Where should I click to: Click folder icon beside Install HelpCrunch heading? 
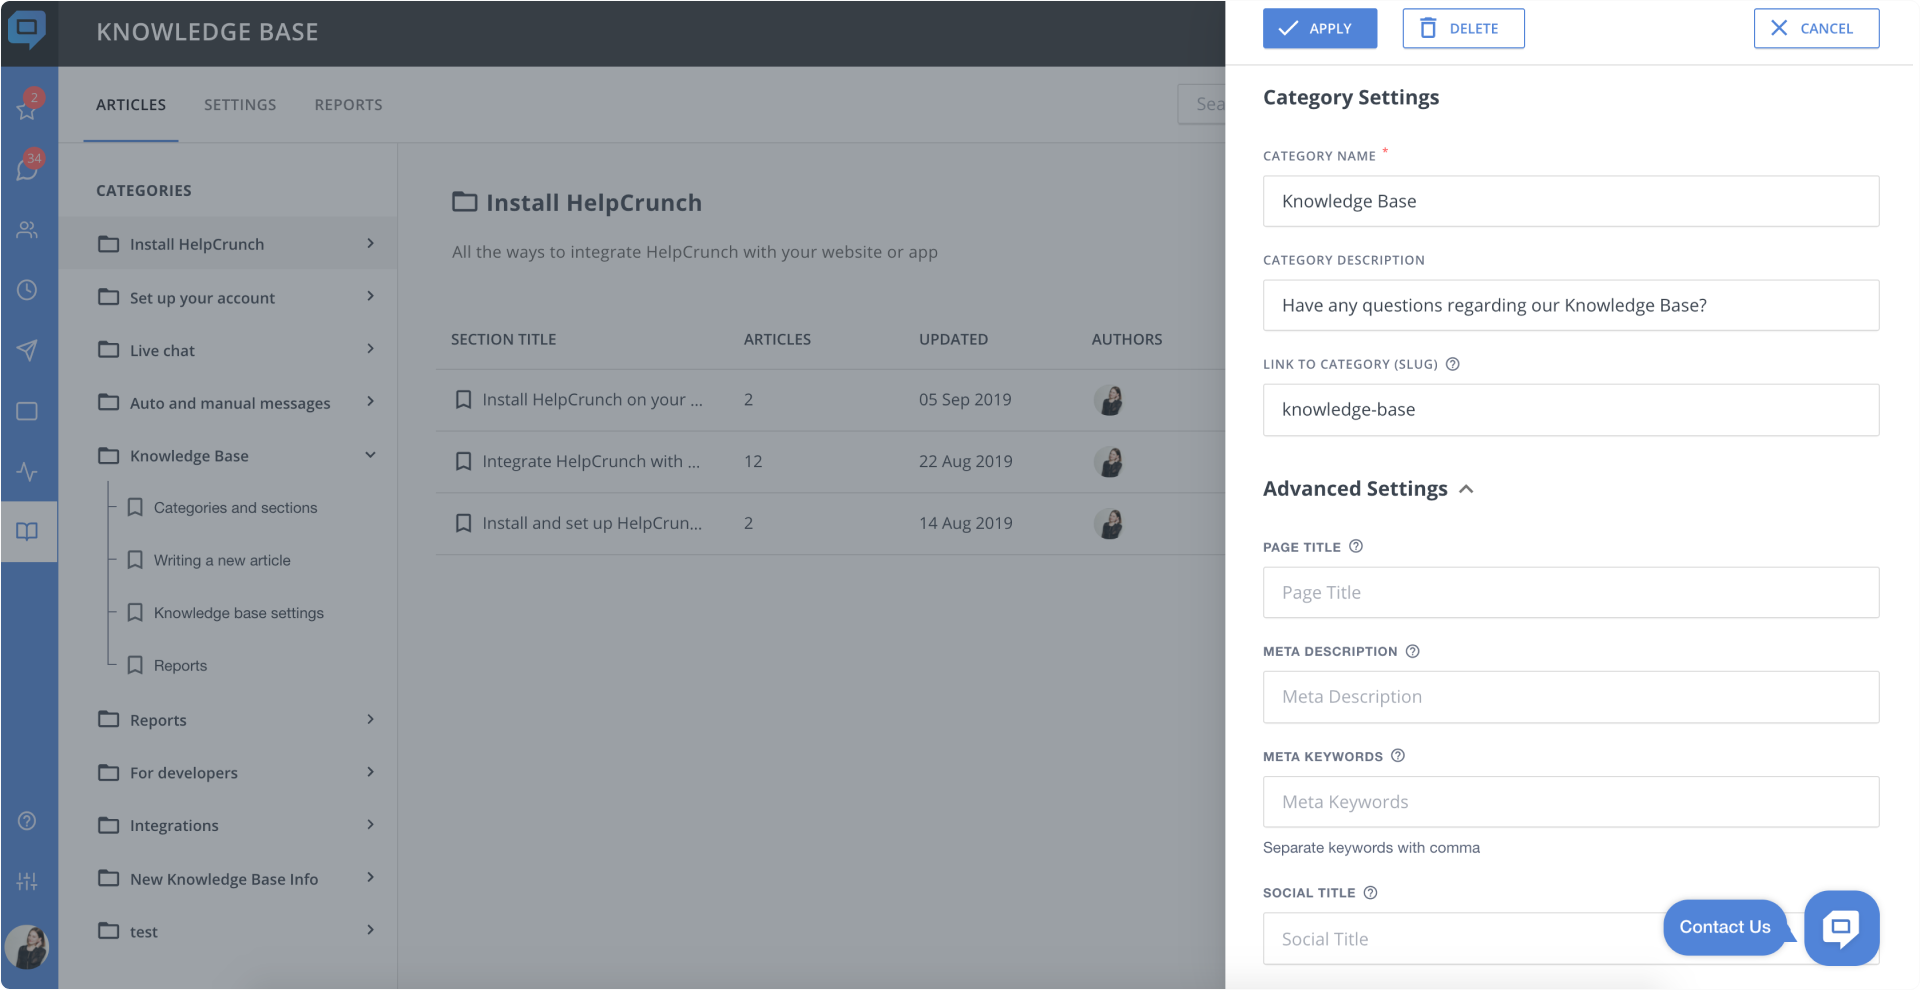[464, 202]
